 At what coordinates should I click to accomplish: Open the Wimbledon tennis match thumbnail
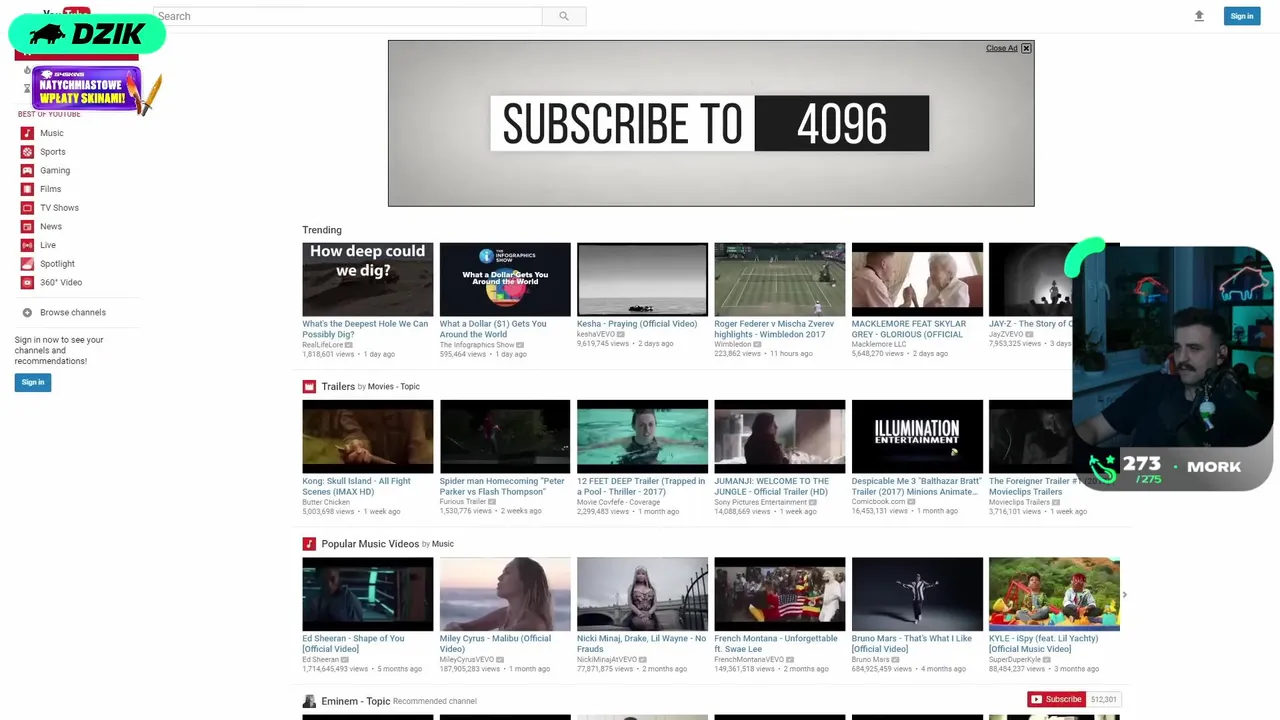point(780,279)
